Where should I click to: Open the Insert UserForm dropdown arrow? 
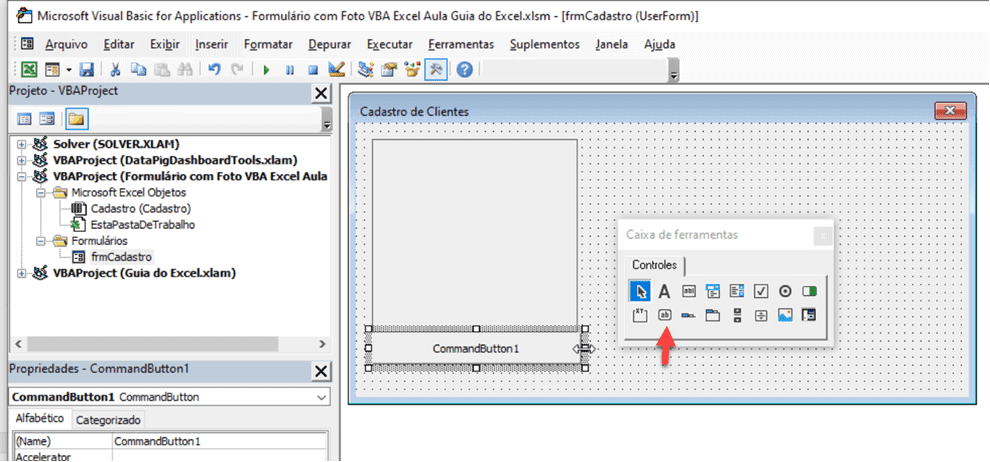[68, 69]
